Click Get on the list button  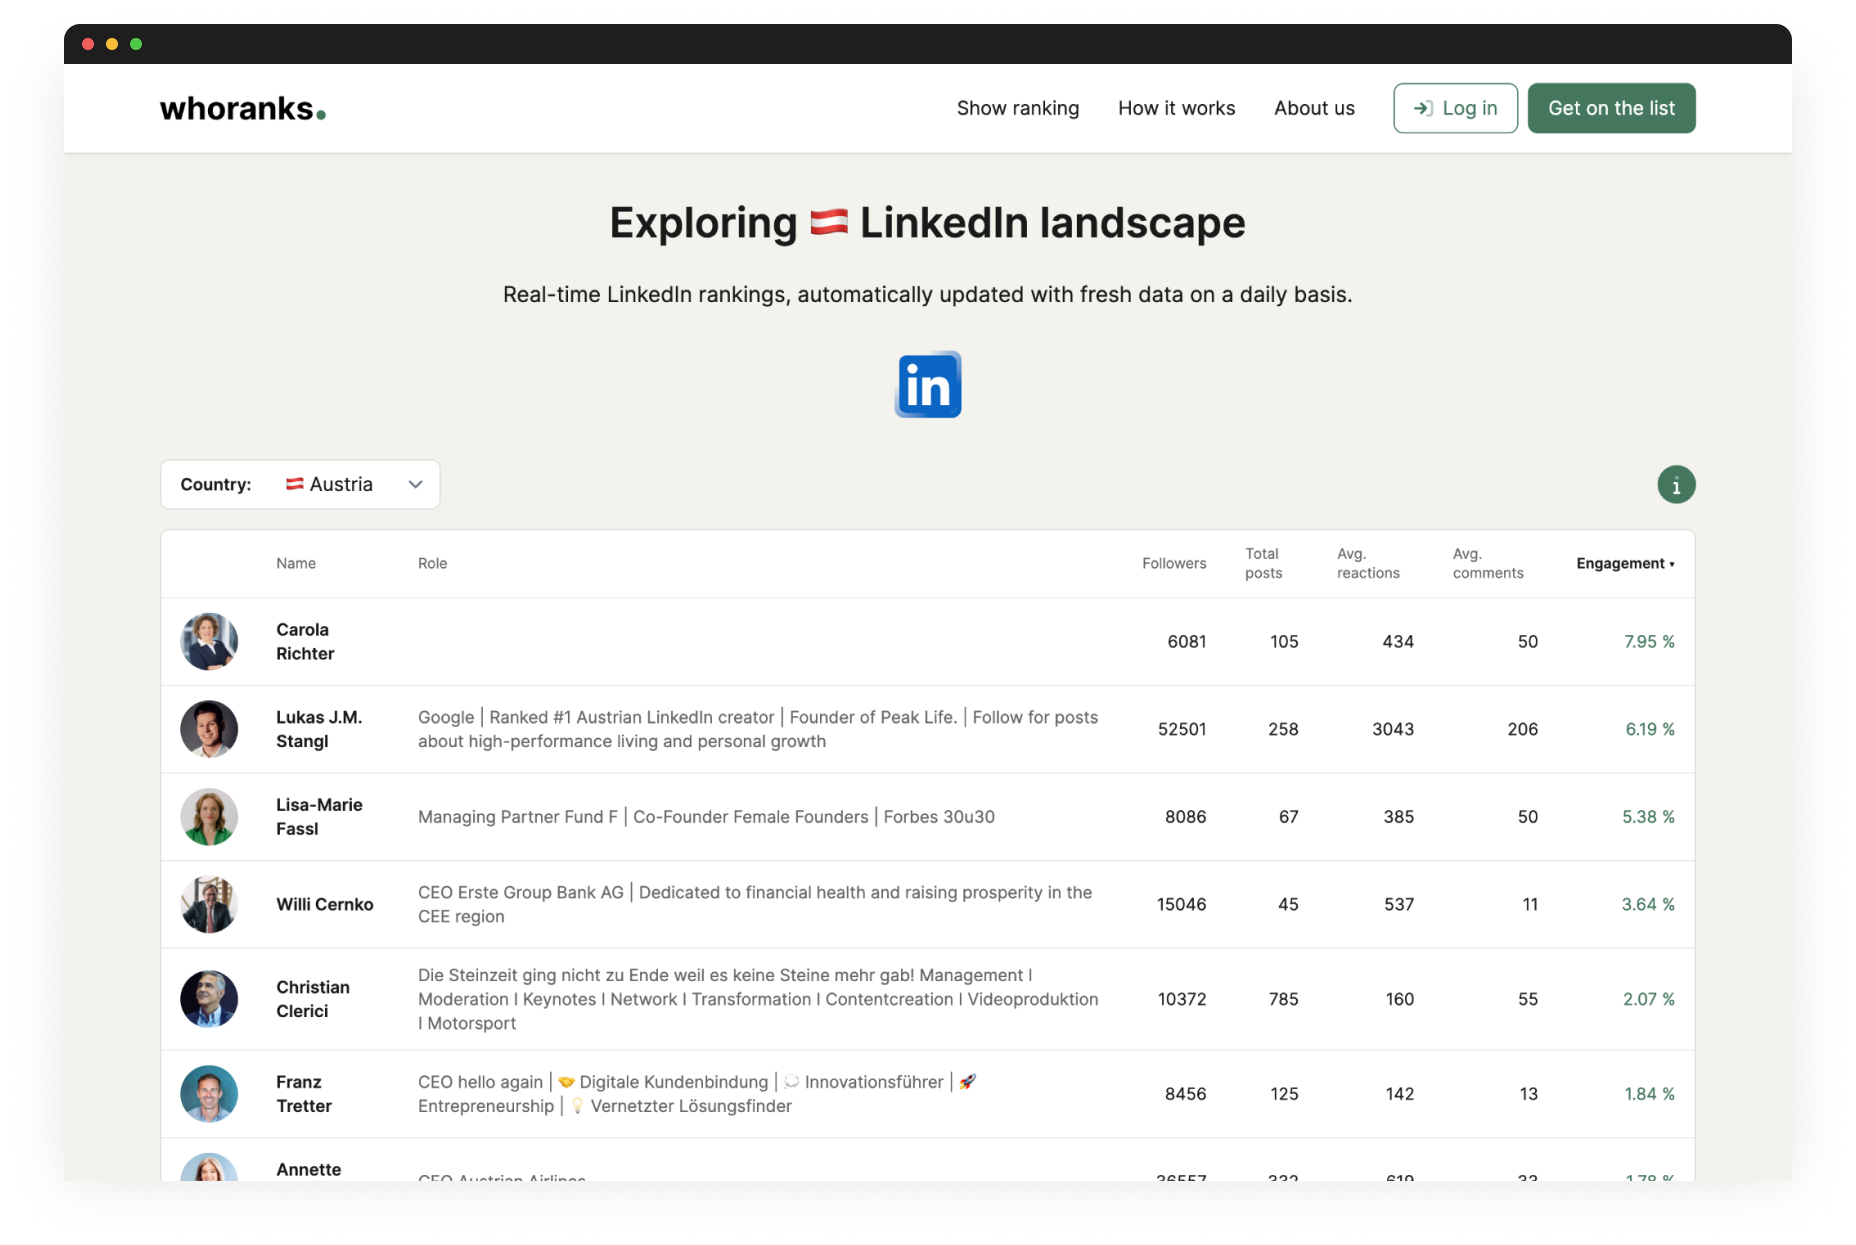(x=1611, y=108)
